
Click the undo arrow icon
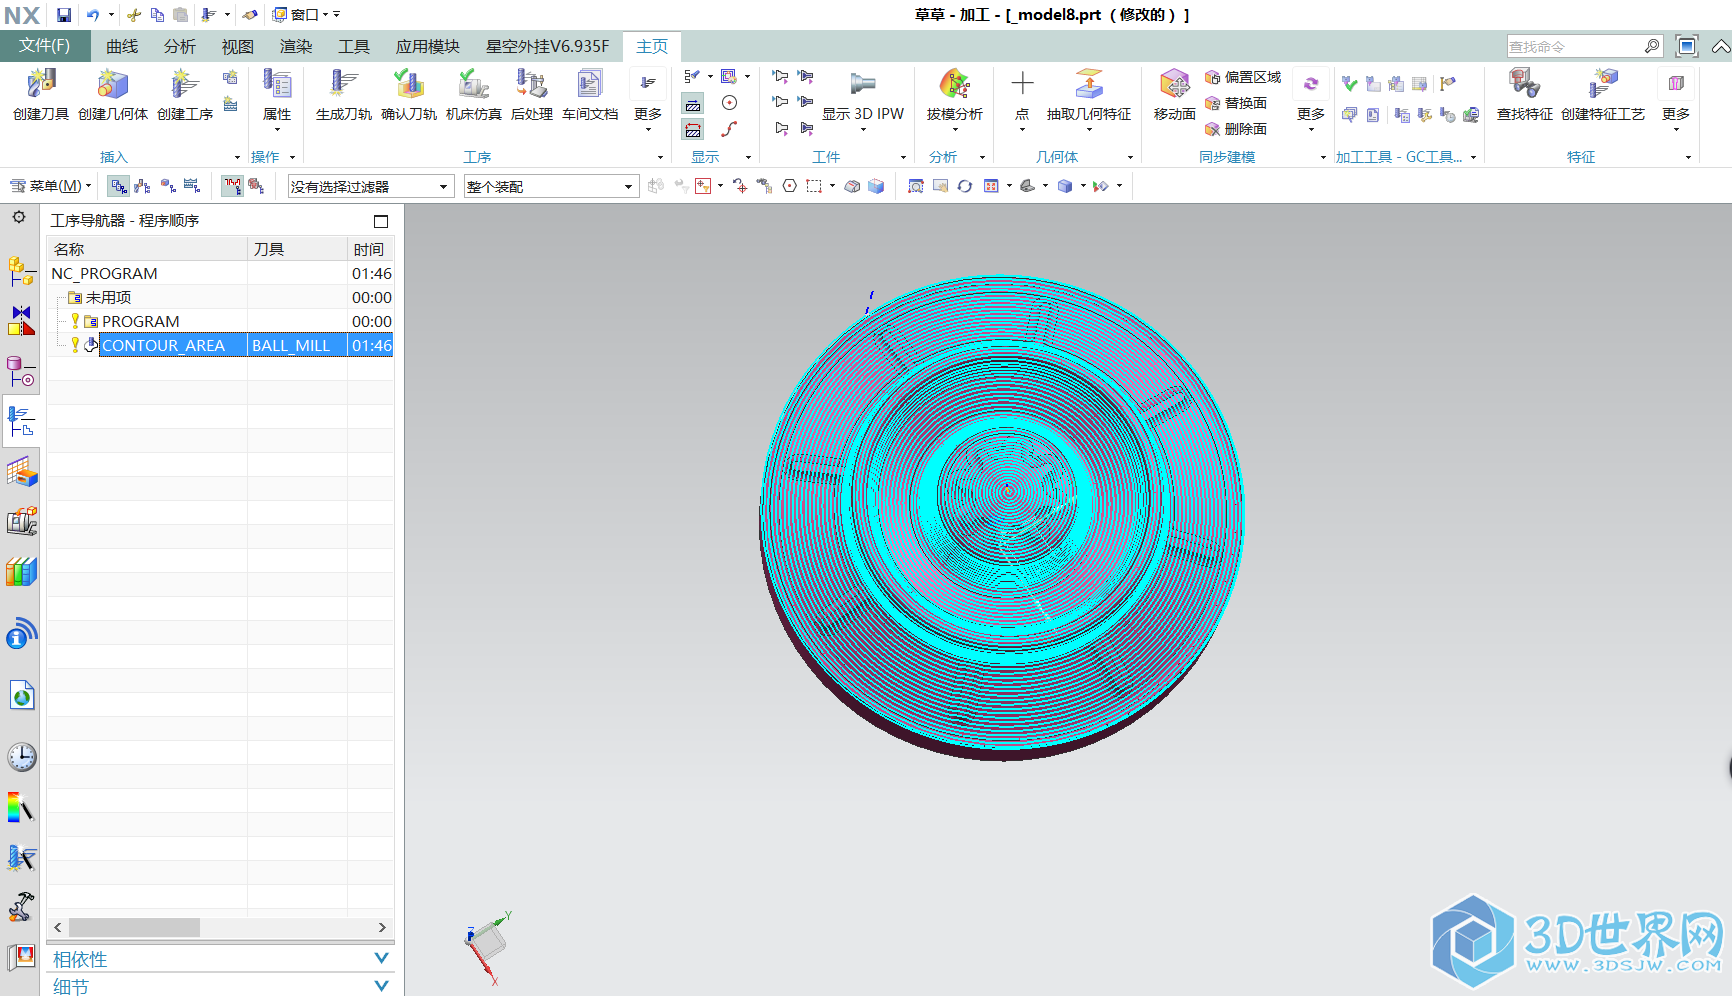(93, 15)
